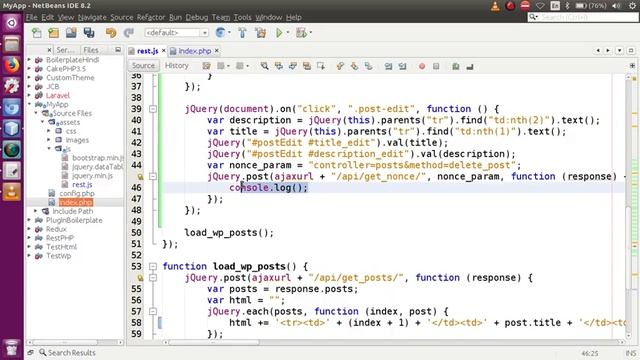Click the Shift Line Left icon

(x=388, y=66)
